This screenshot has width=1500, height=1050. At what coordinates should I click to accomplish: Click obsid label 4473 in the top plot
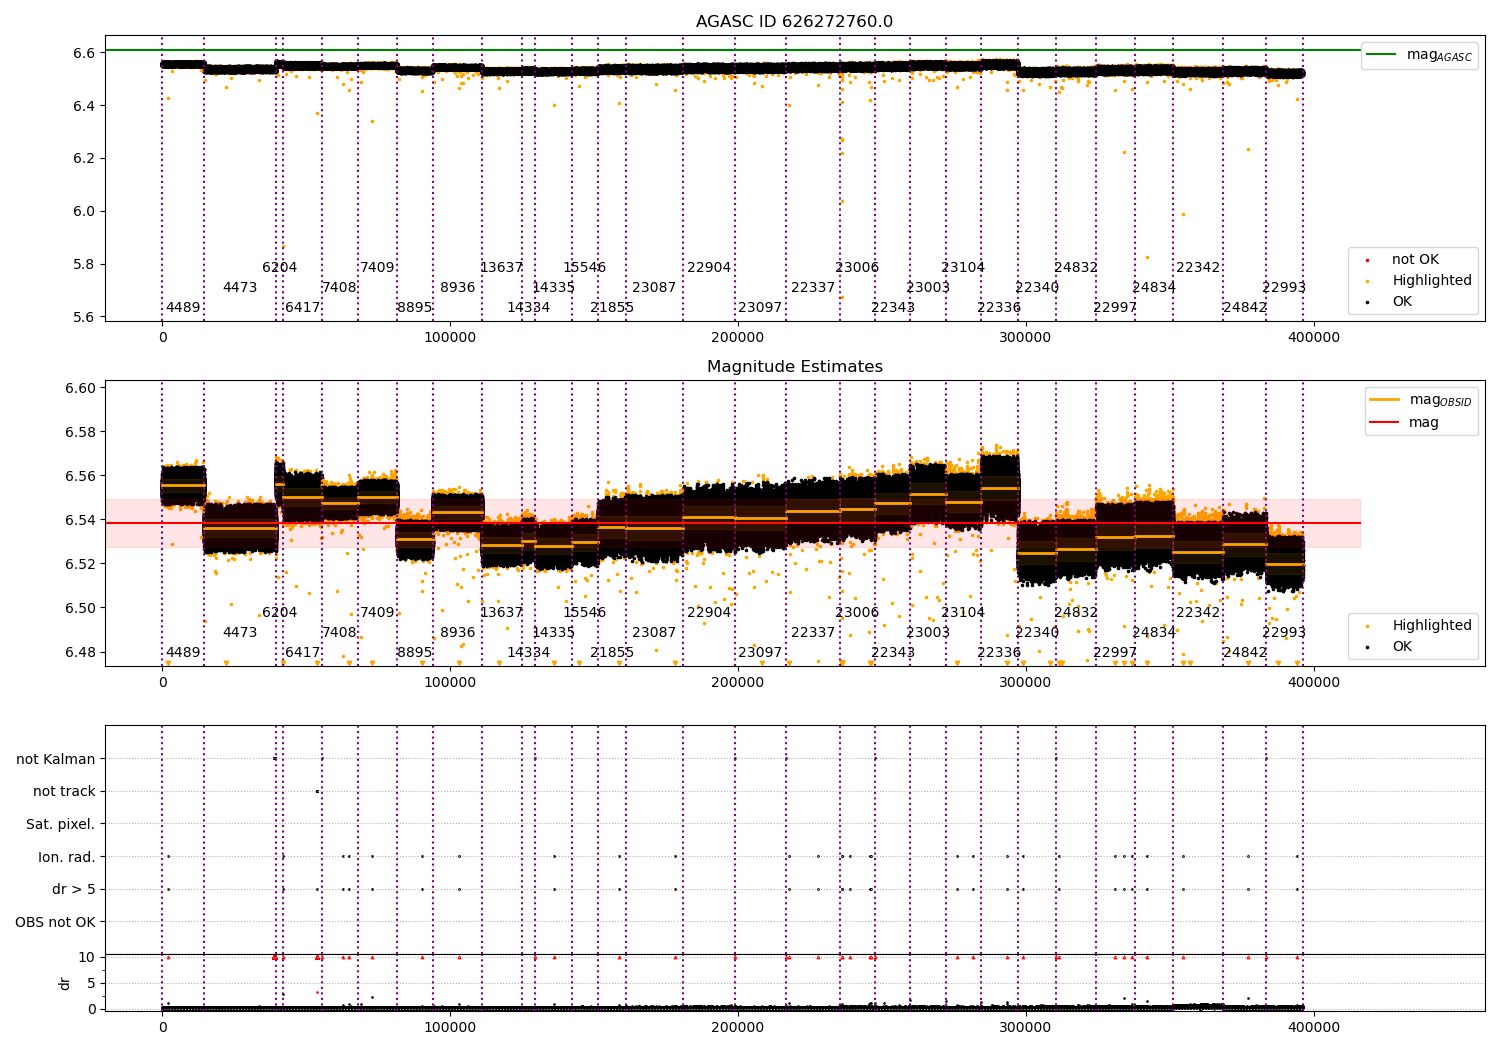click(x=240, y=288)
